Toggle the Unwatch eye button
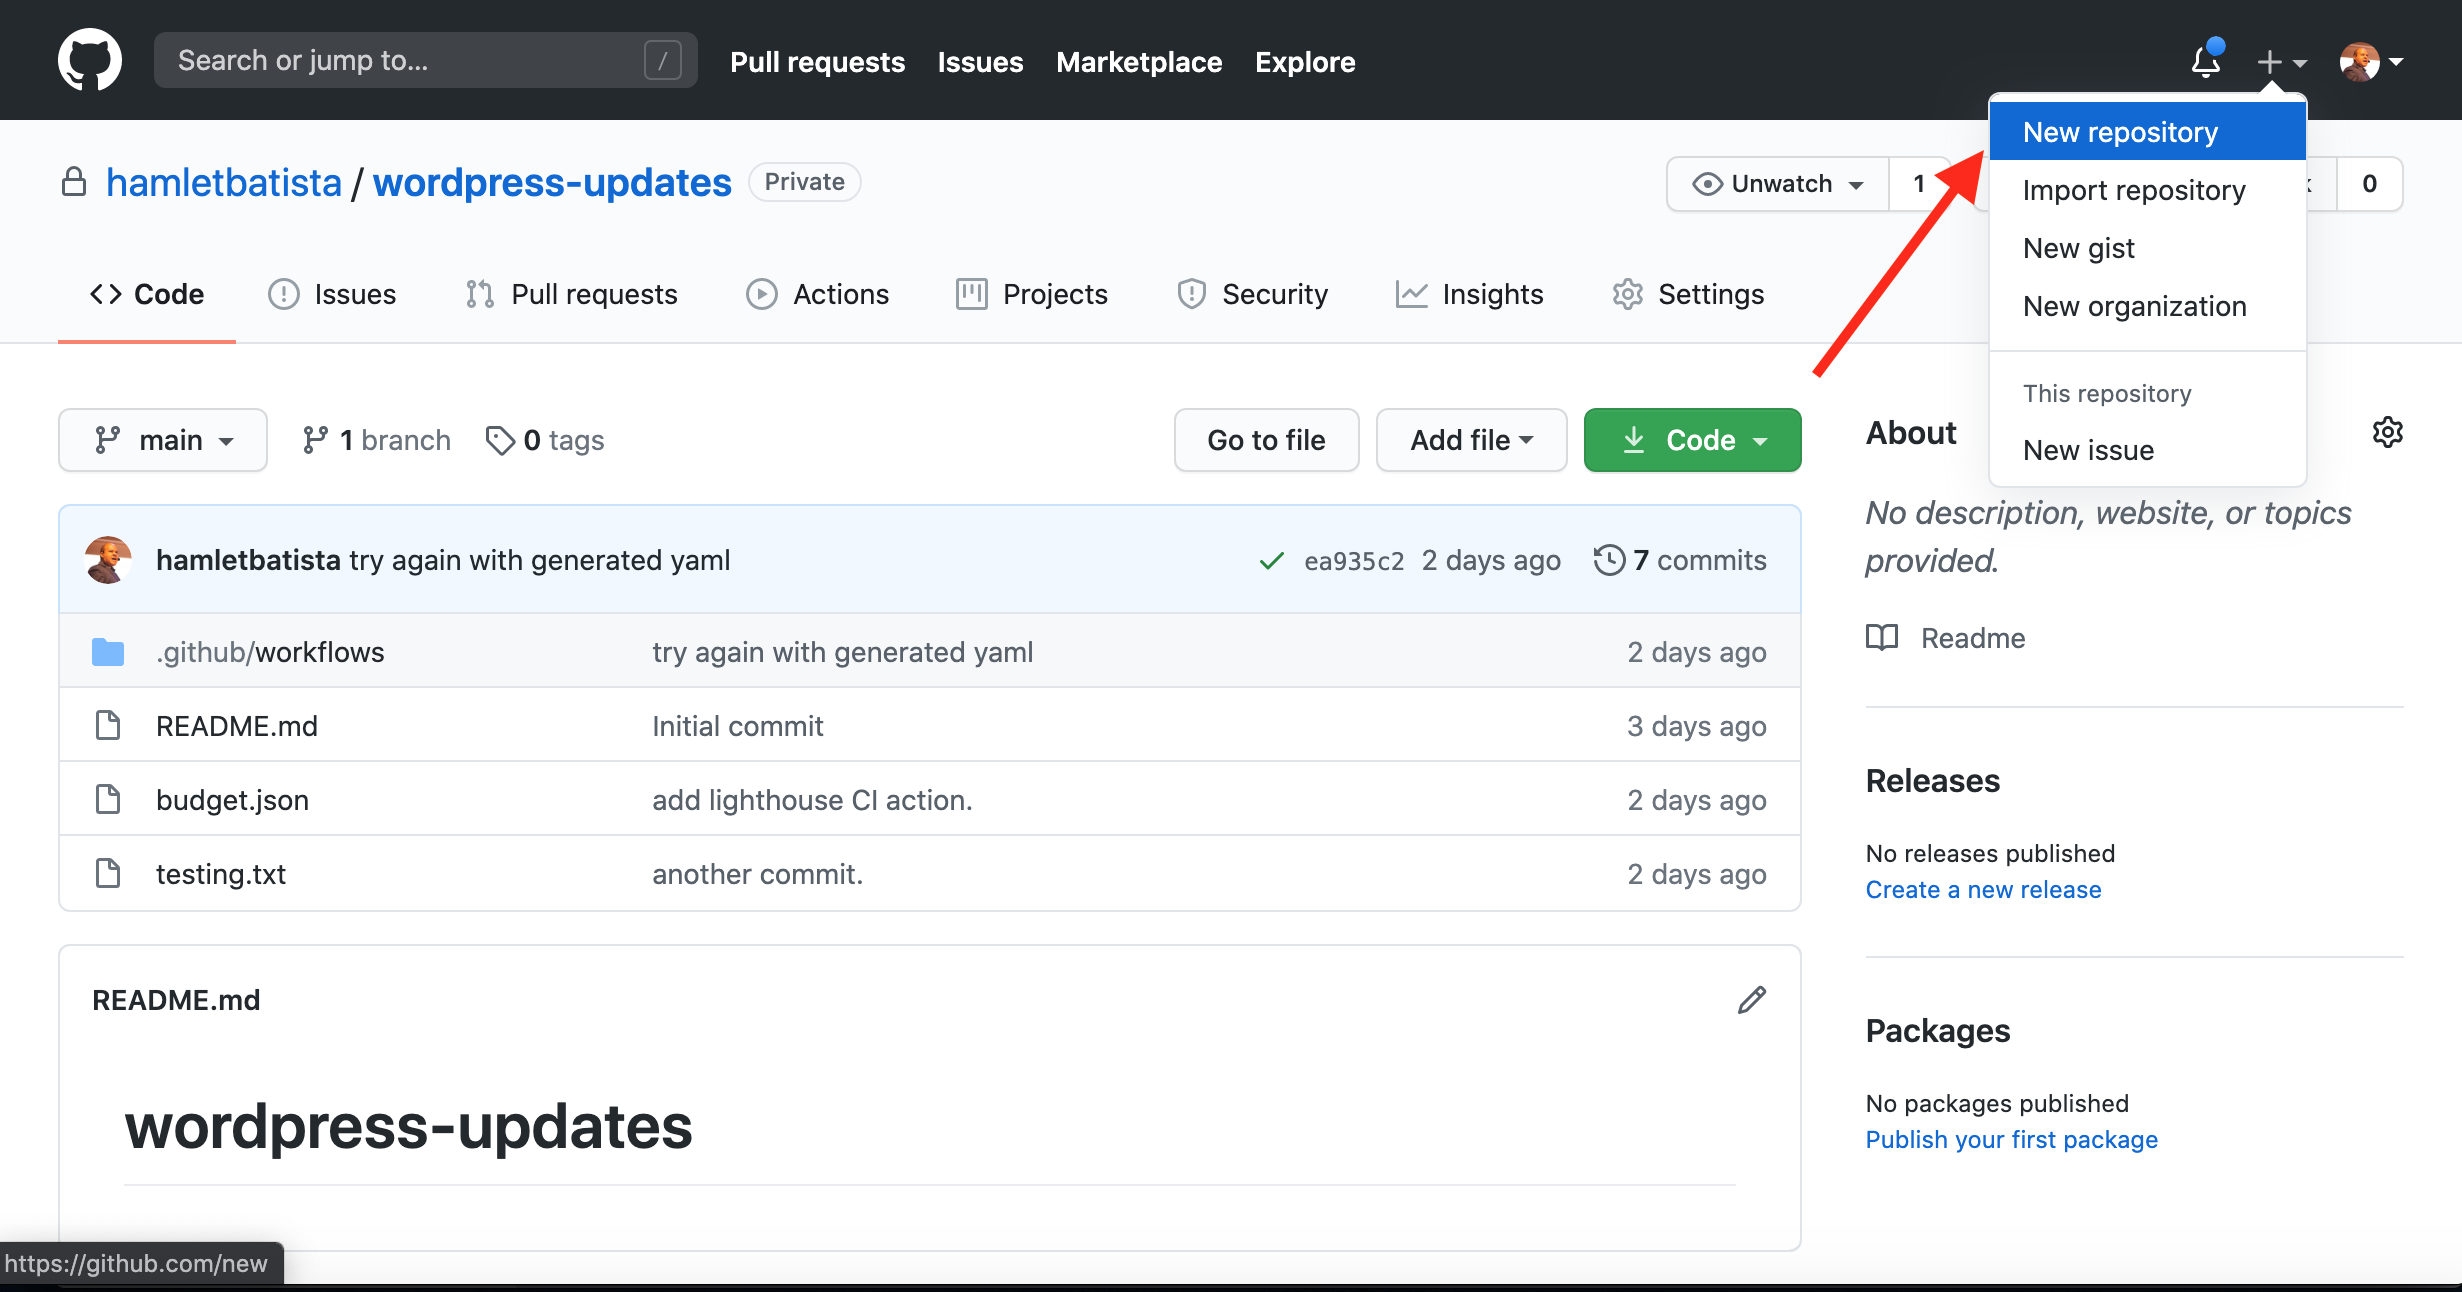The image size is (2462, 1292). point(1778,184)
